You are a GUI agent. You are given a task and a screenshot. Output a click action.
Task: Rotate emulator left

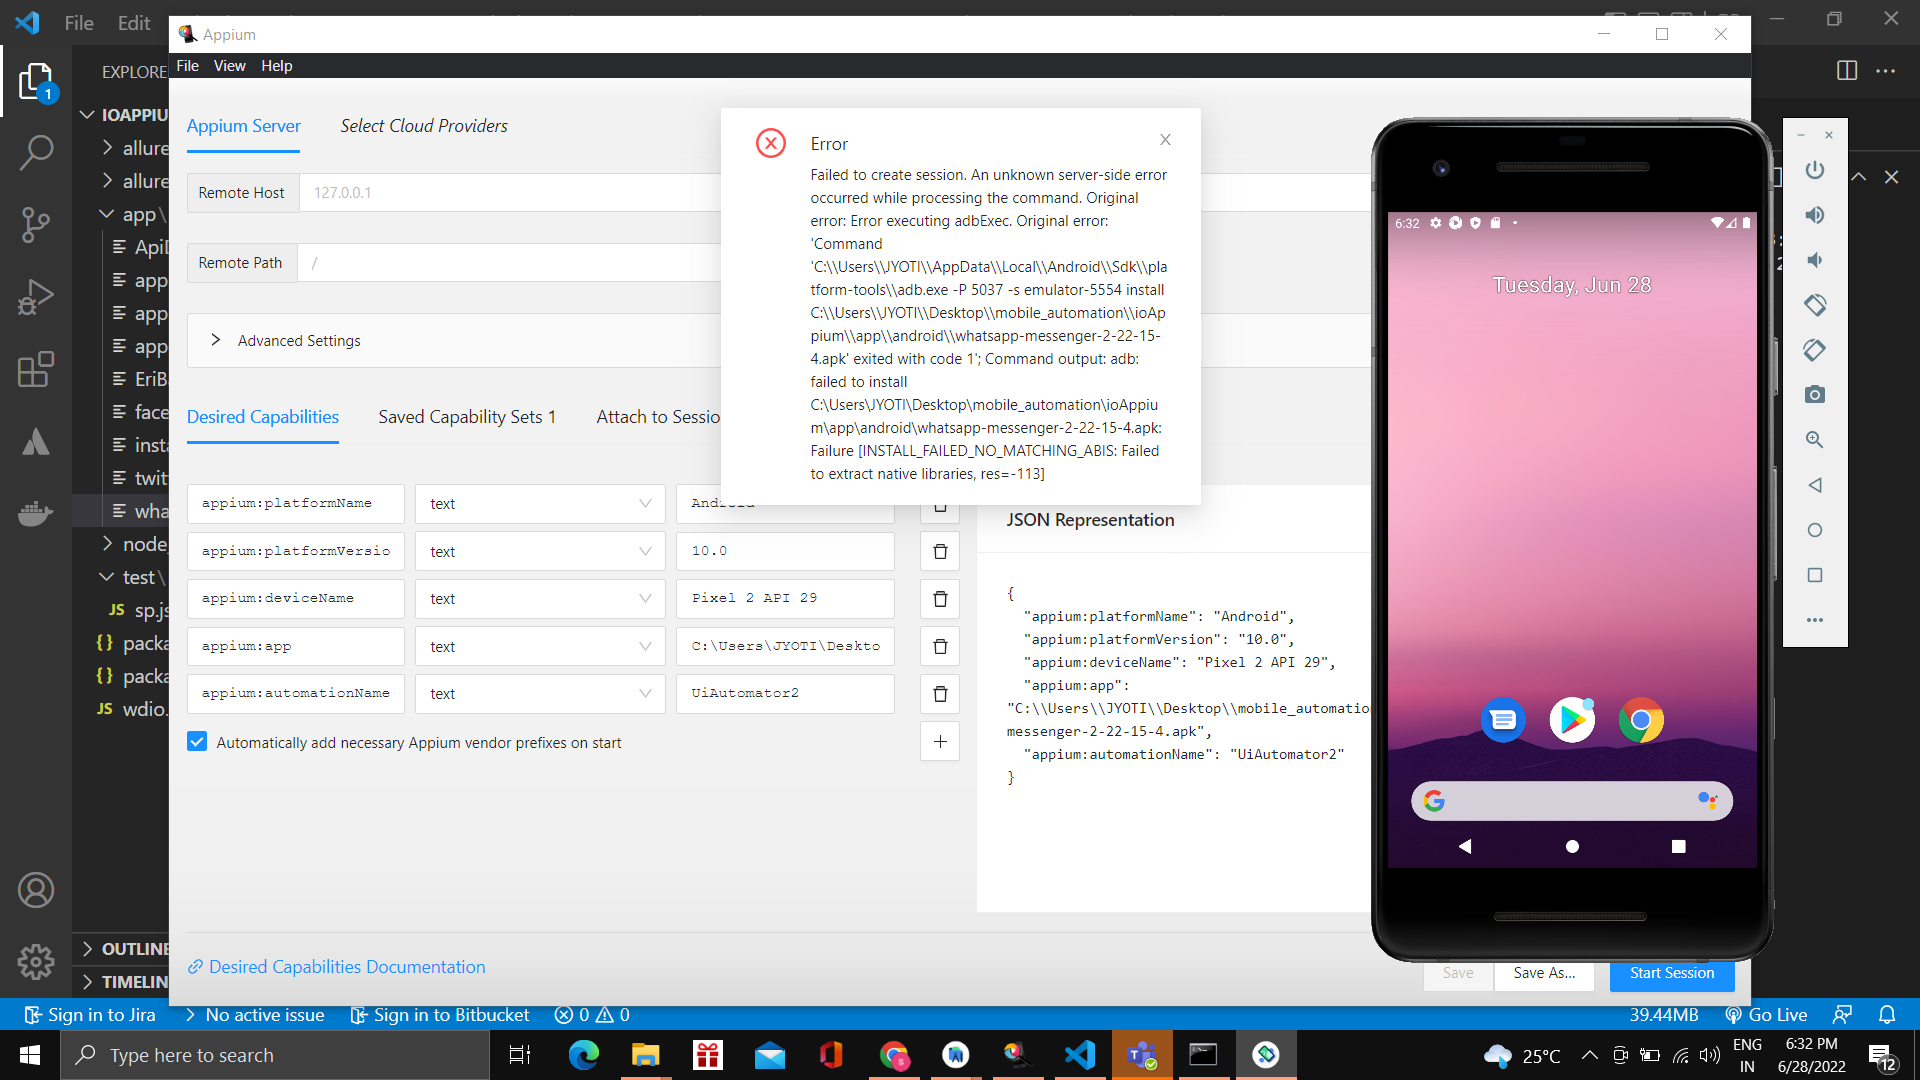click(x=1815, y=305)
